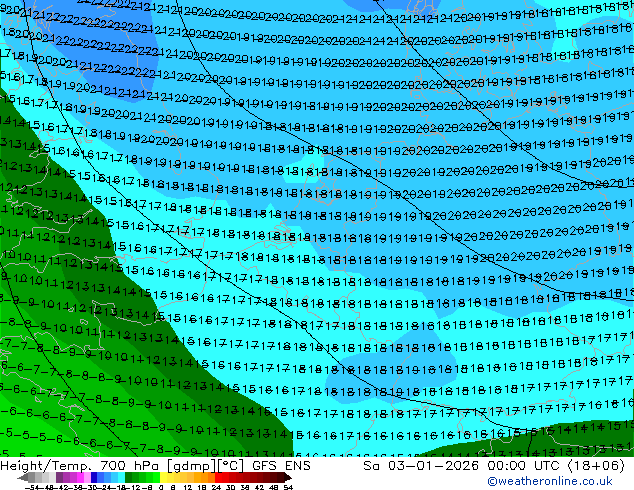Click the 'Sa 03-01-2026' date text
634x490 pixels.
[x=421, y=466]
